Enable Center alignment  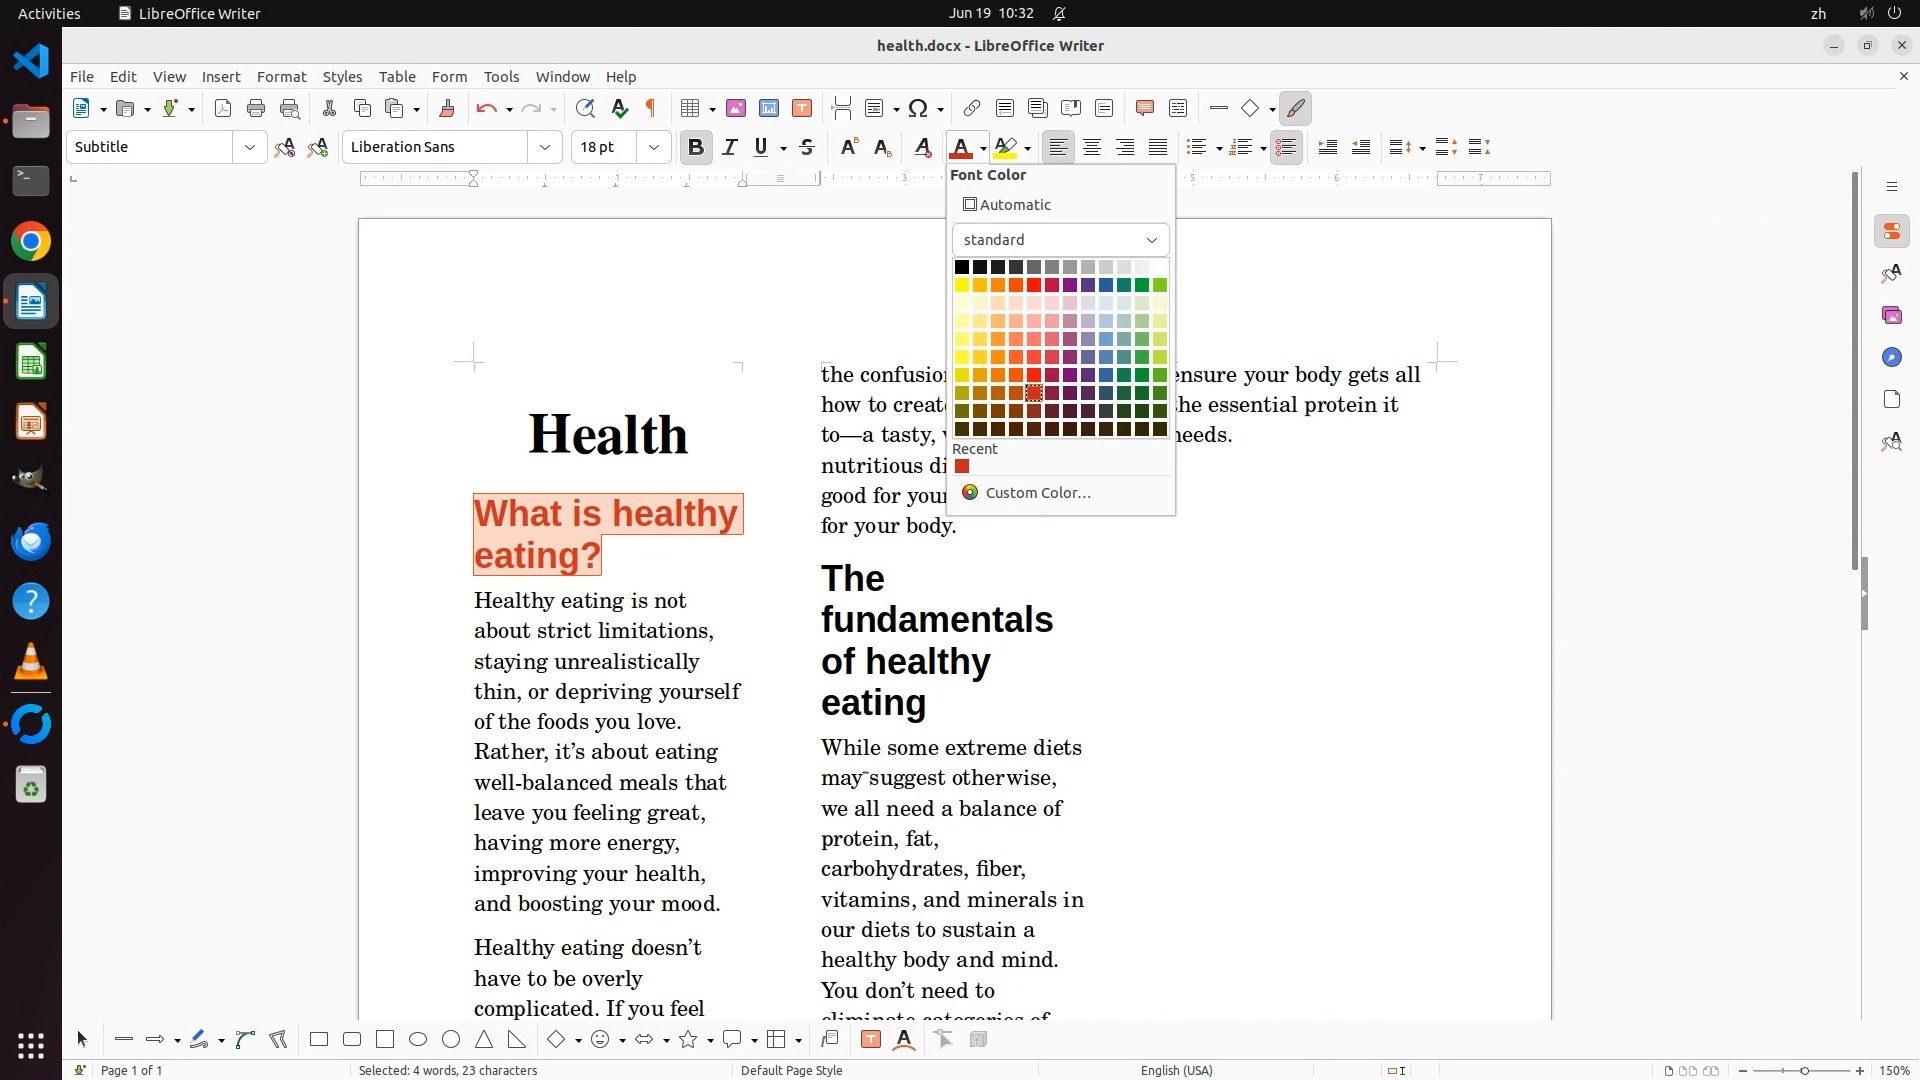(1092, 148)
